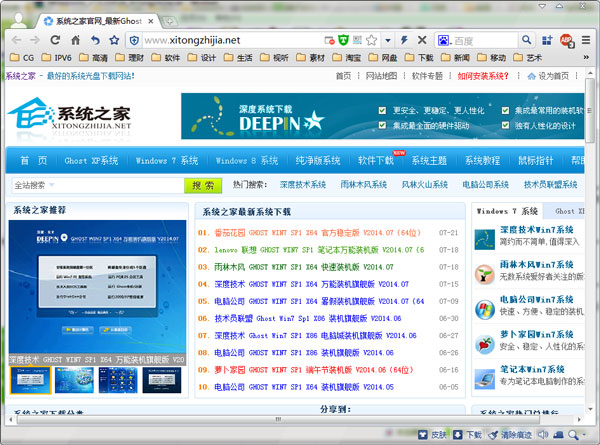Screen dimensions: 600x445
Task: Open the 软件下载 nav item
Action: [376, 161]
